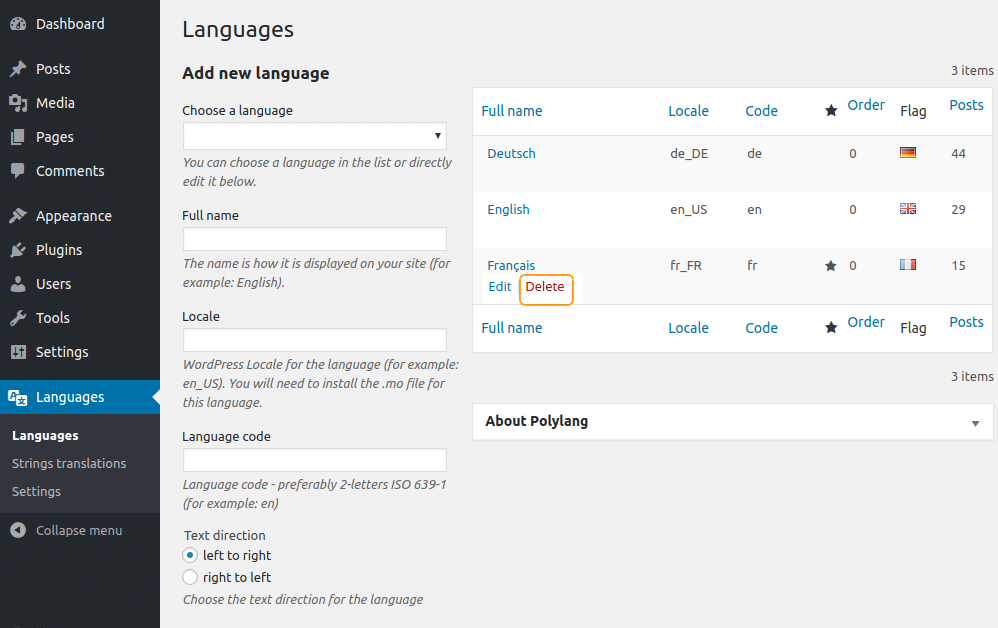Sort table by Order column header
Viewport: 998px width, 628px height.
[x=866, y=105]
